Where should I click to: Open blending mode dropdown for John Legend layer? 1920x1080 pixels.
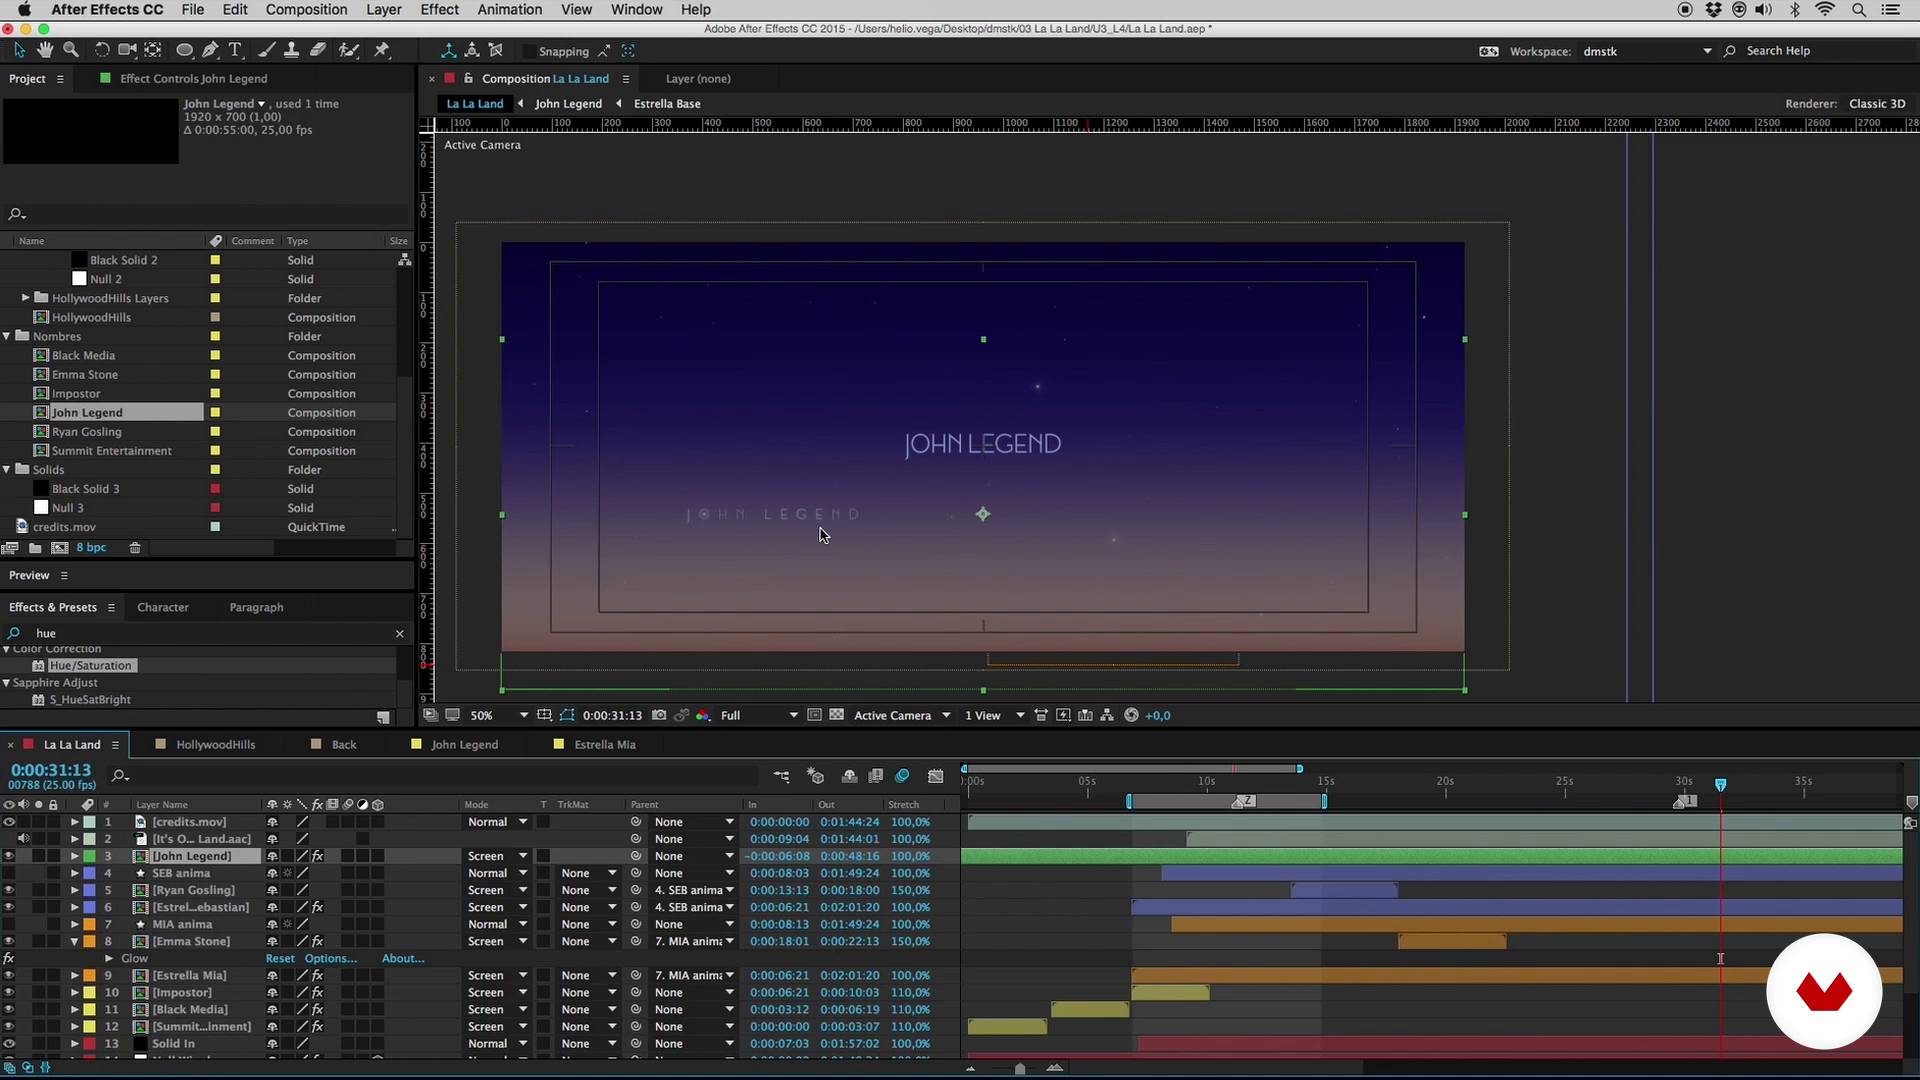pyautogui.click(x=496, y=856)
